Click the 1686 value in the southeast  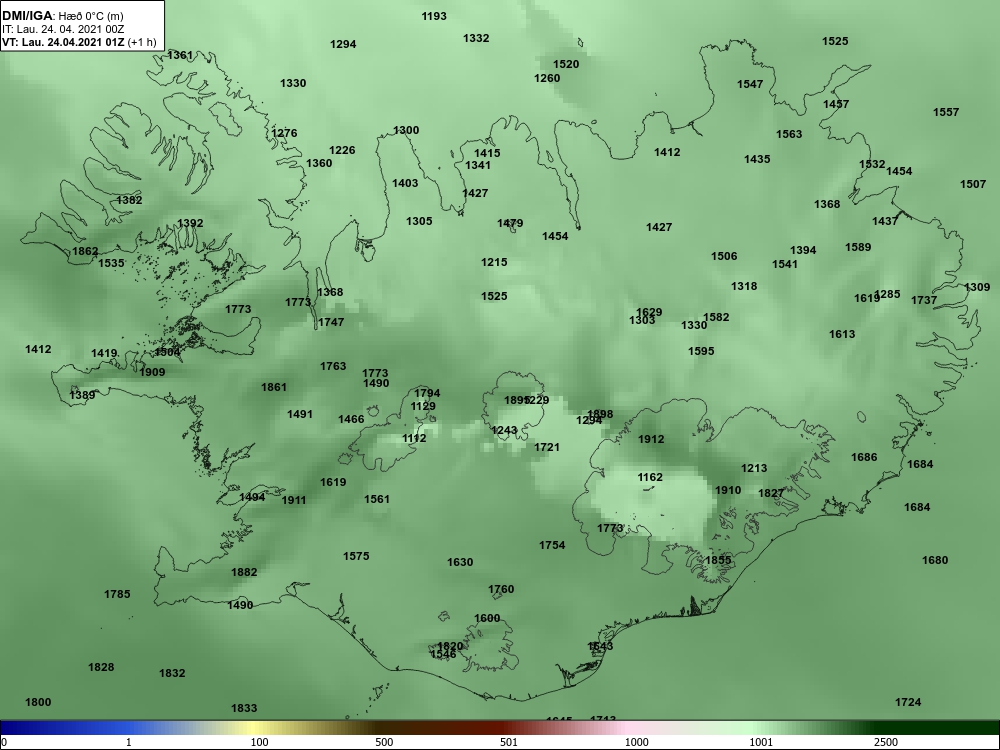coord(864,457)
